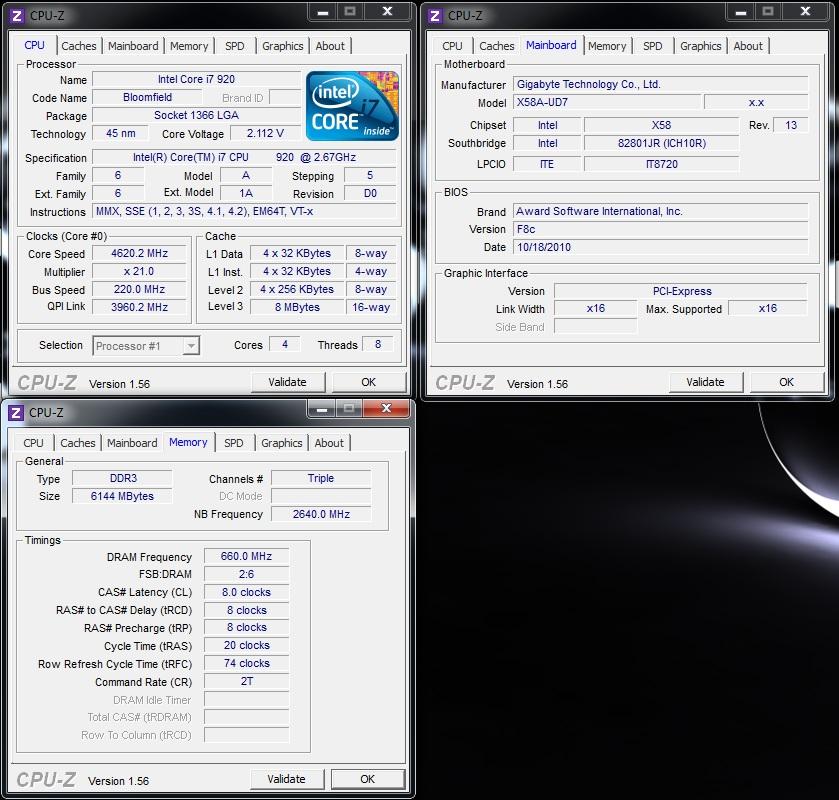Click OK in the CPU window
The width and height of the screenshot is (839, 800).
[x=369, y=382]
